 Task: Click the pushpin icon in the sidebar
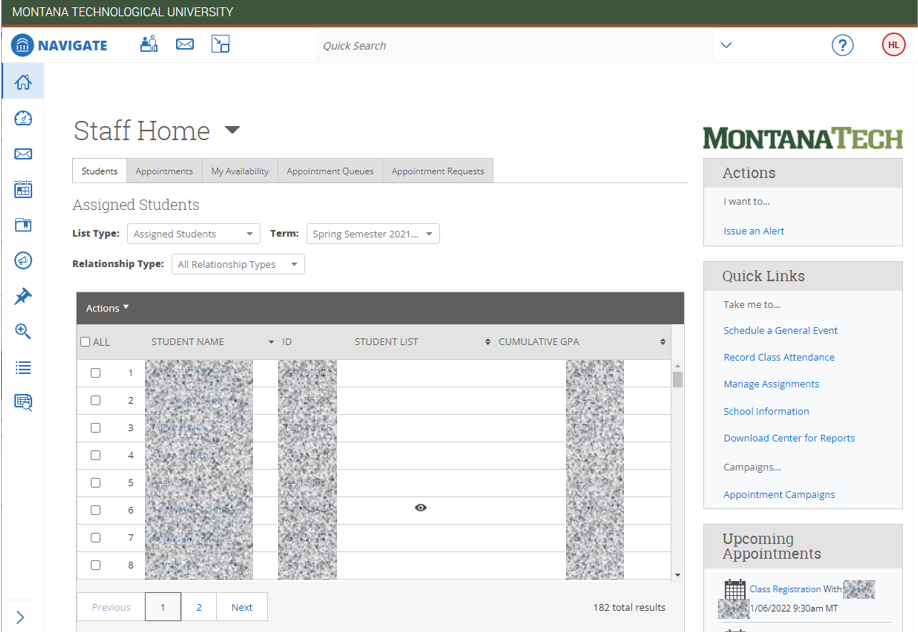23,296
